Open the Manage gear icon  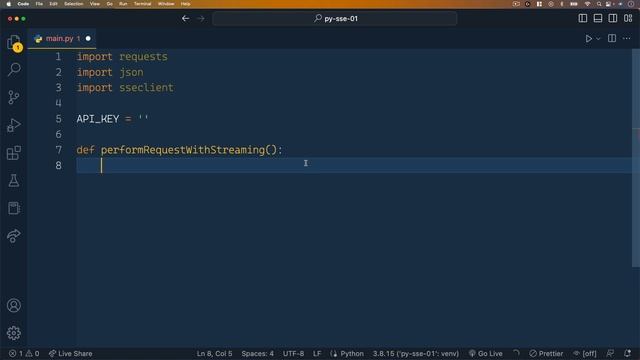(x=14, y=333)
